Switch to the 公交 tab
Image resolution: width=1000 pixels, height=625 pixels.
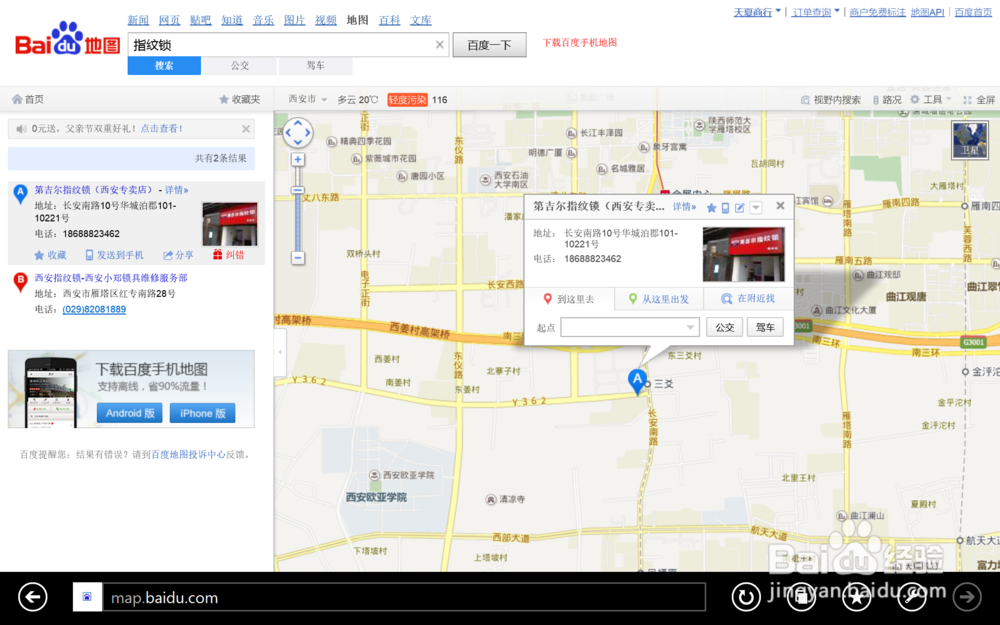click(240, 66)
